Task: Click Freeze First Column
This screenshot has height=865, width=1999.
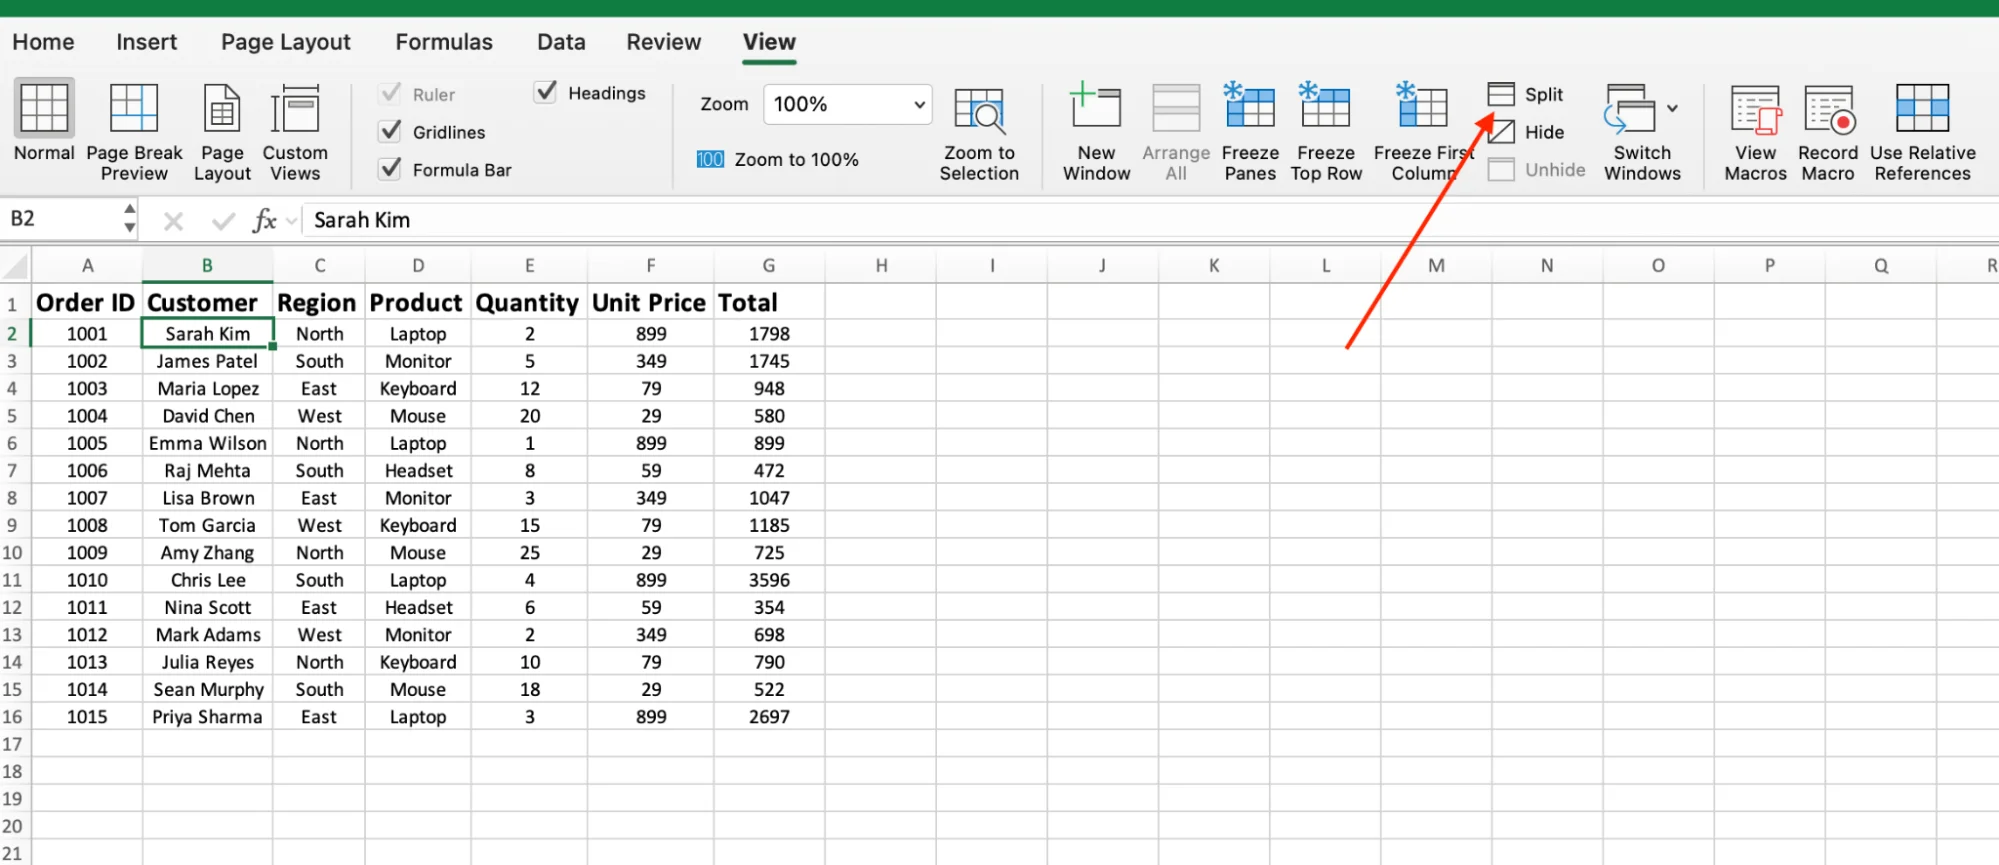Action: click(1423, 132)
